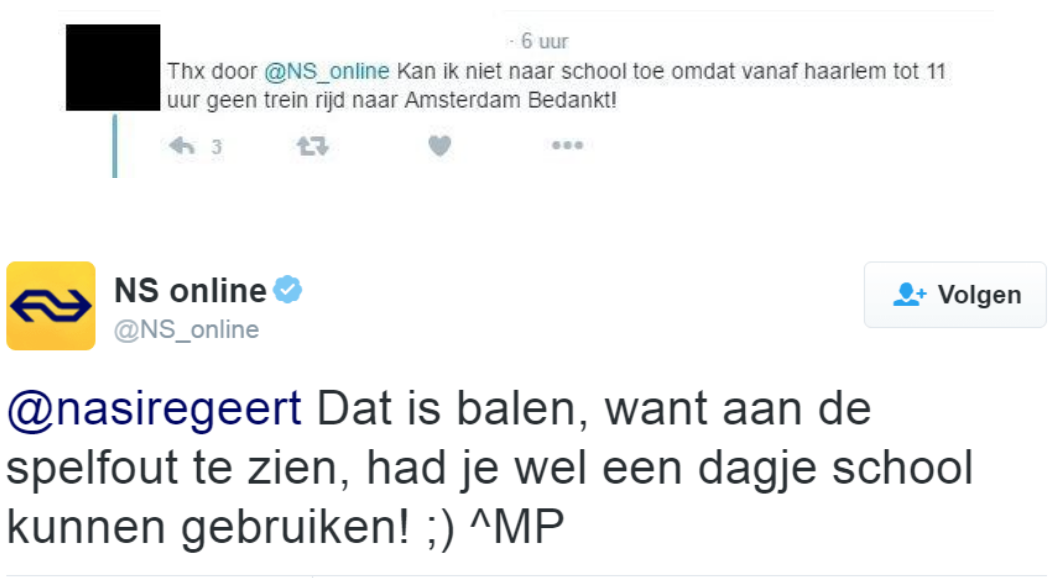The image size is (1056, 578).
Task: Click the person-plus icon in the Volgen button
Action: pyautogui.click(x=910, y=295)
